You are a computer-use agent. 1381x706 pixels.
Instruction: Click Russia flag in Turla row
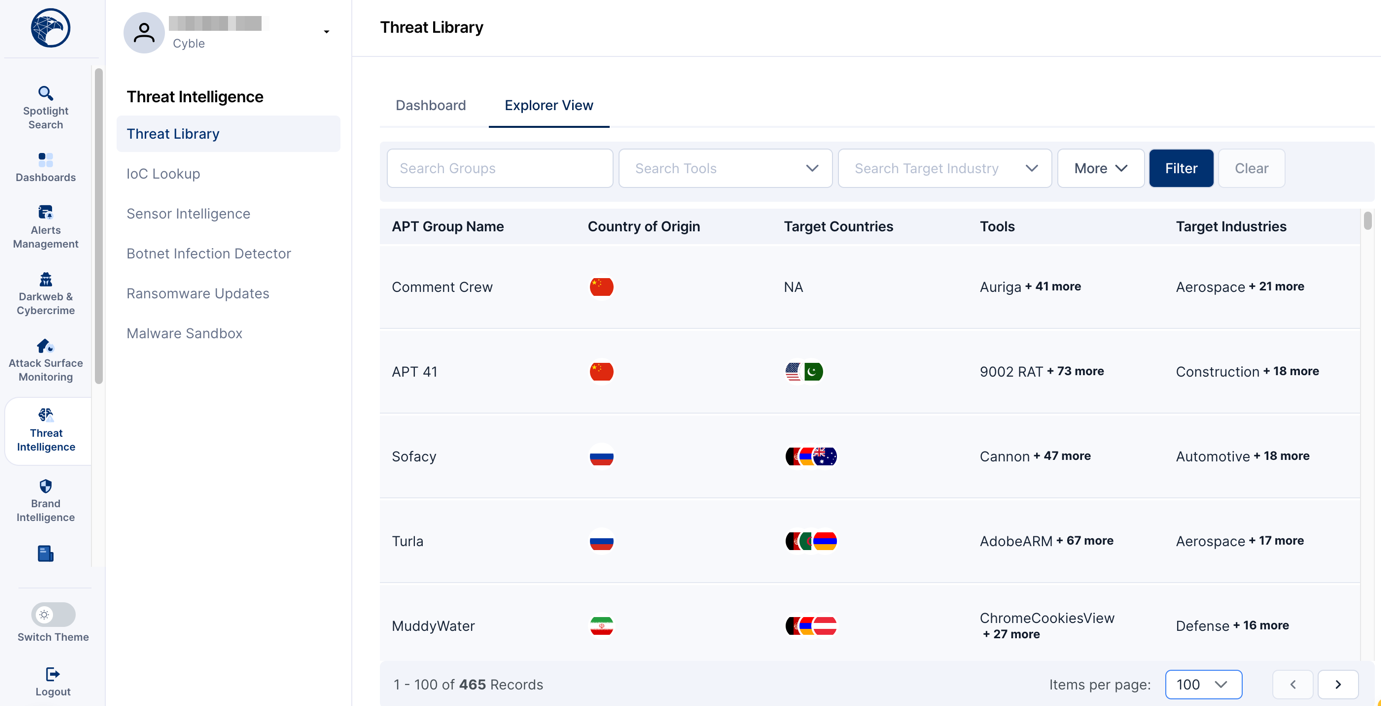601,542
